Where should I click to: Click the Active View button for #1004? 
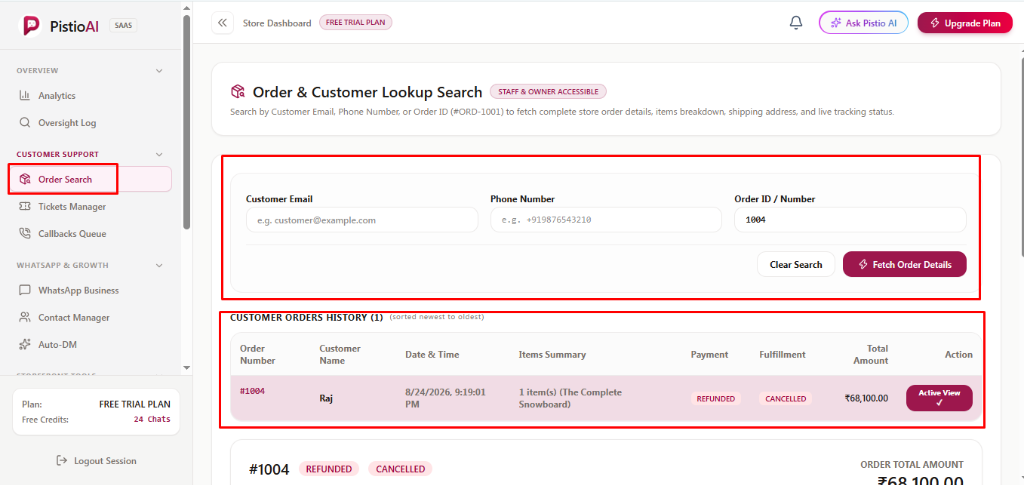(939, 398)
